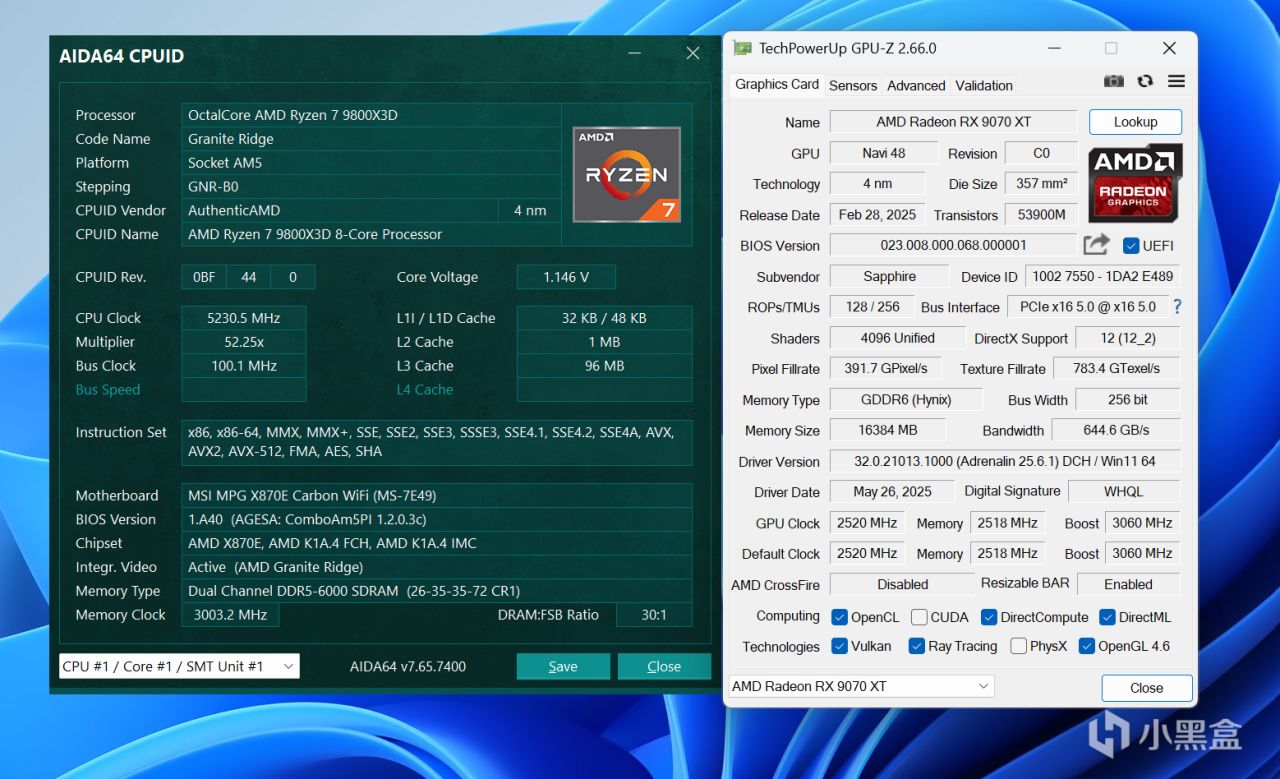Click the Device ID value

(x=1102, y=277)
